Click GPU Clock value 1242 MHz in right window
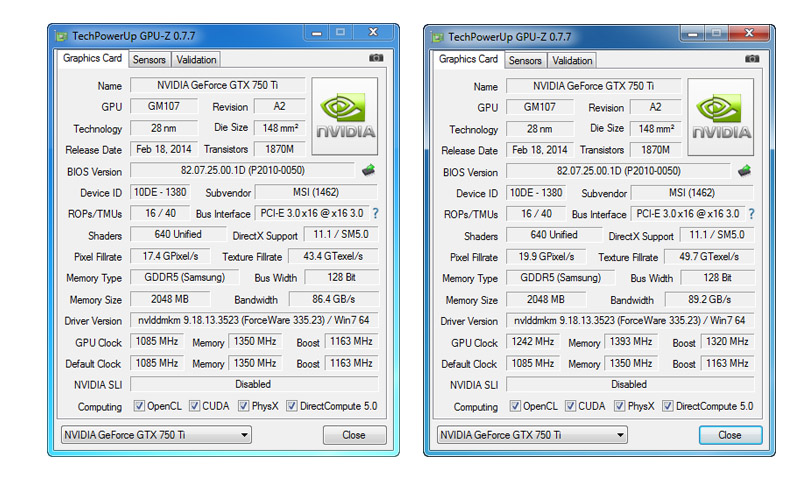800x495 pixels. (x=533, y=342)
